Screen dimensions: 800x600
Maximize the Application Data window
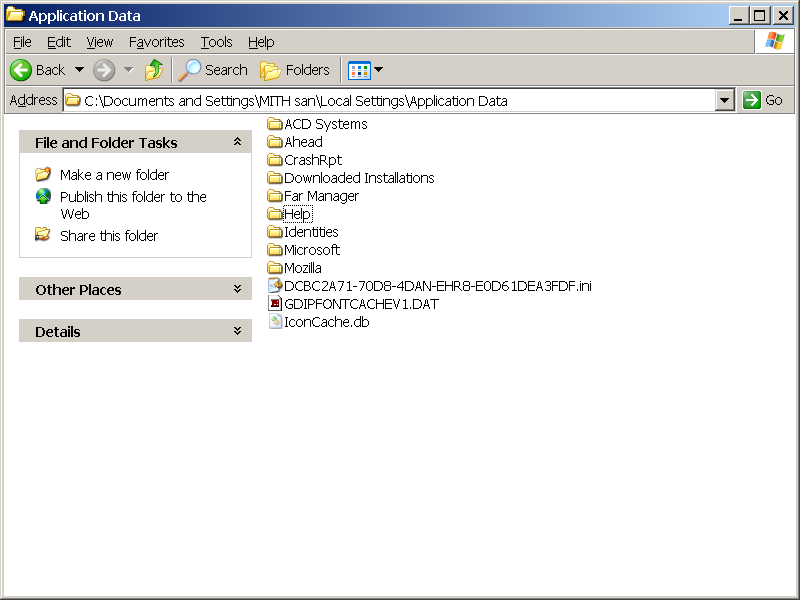pyautogui.click(x=759, y=16)
